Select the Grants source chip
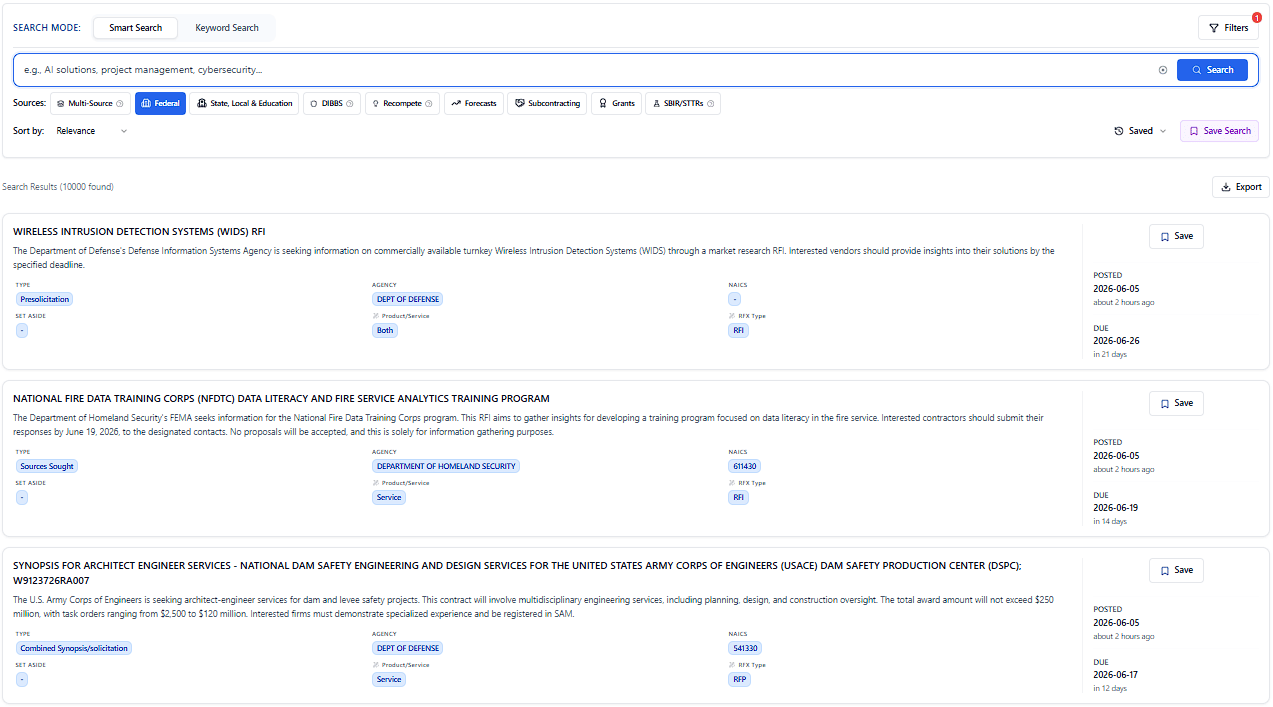 pyautogui.click(x=616, y=104)
